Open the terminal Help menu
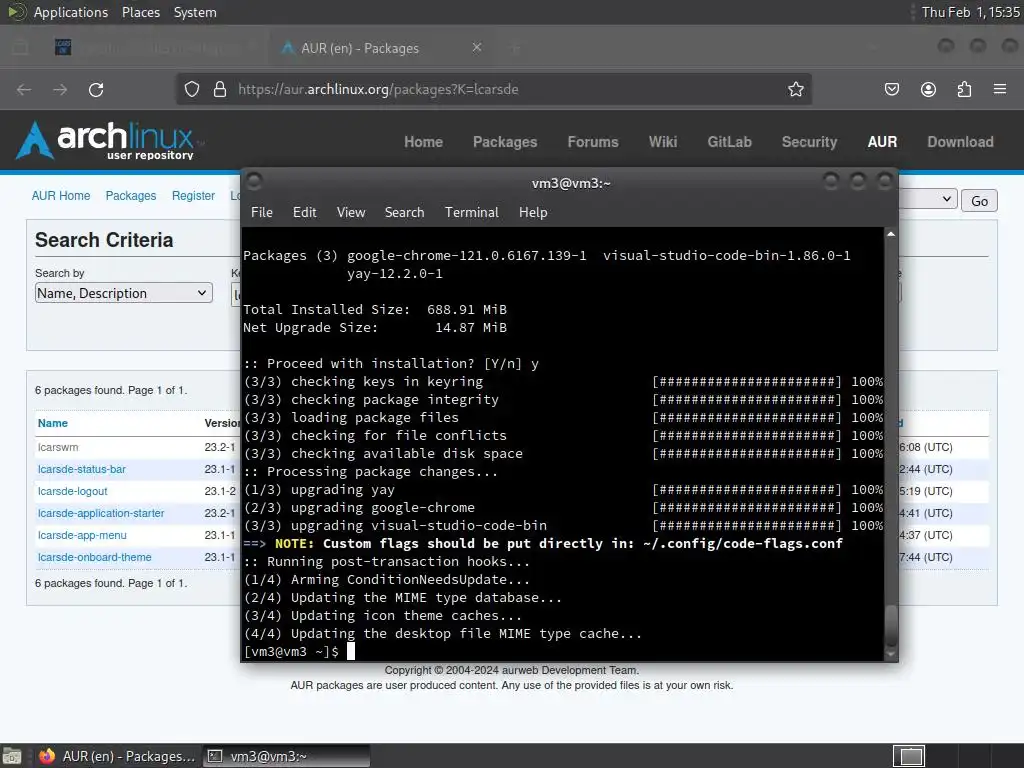 (533, 212)
